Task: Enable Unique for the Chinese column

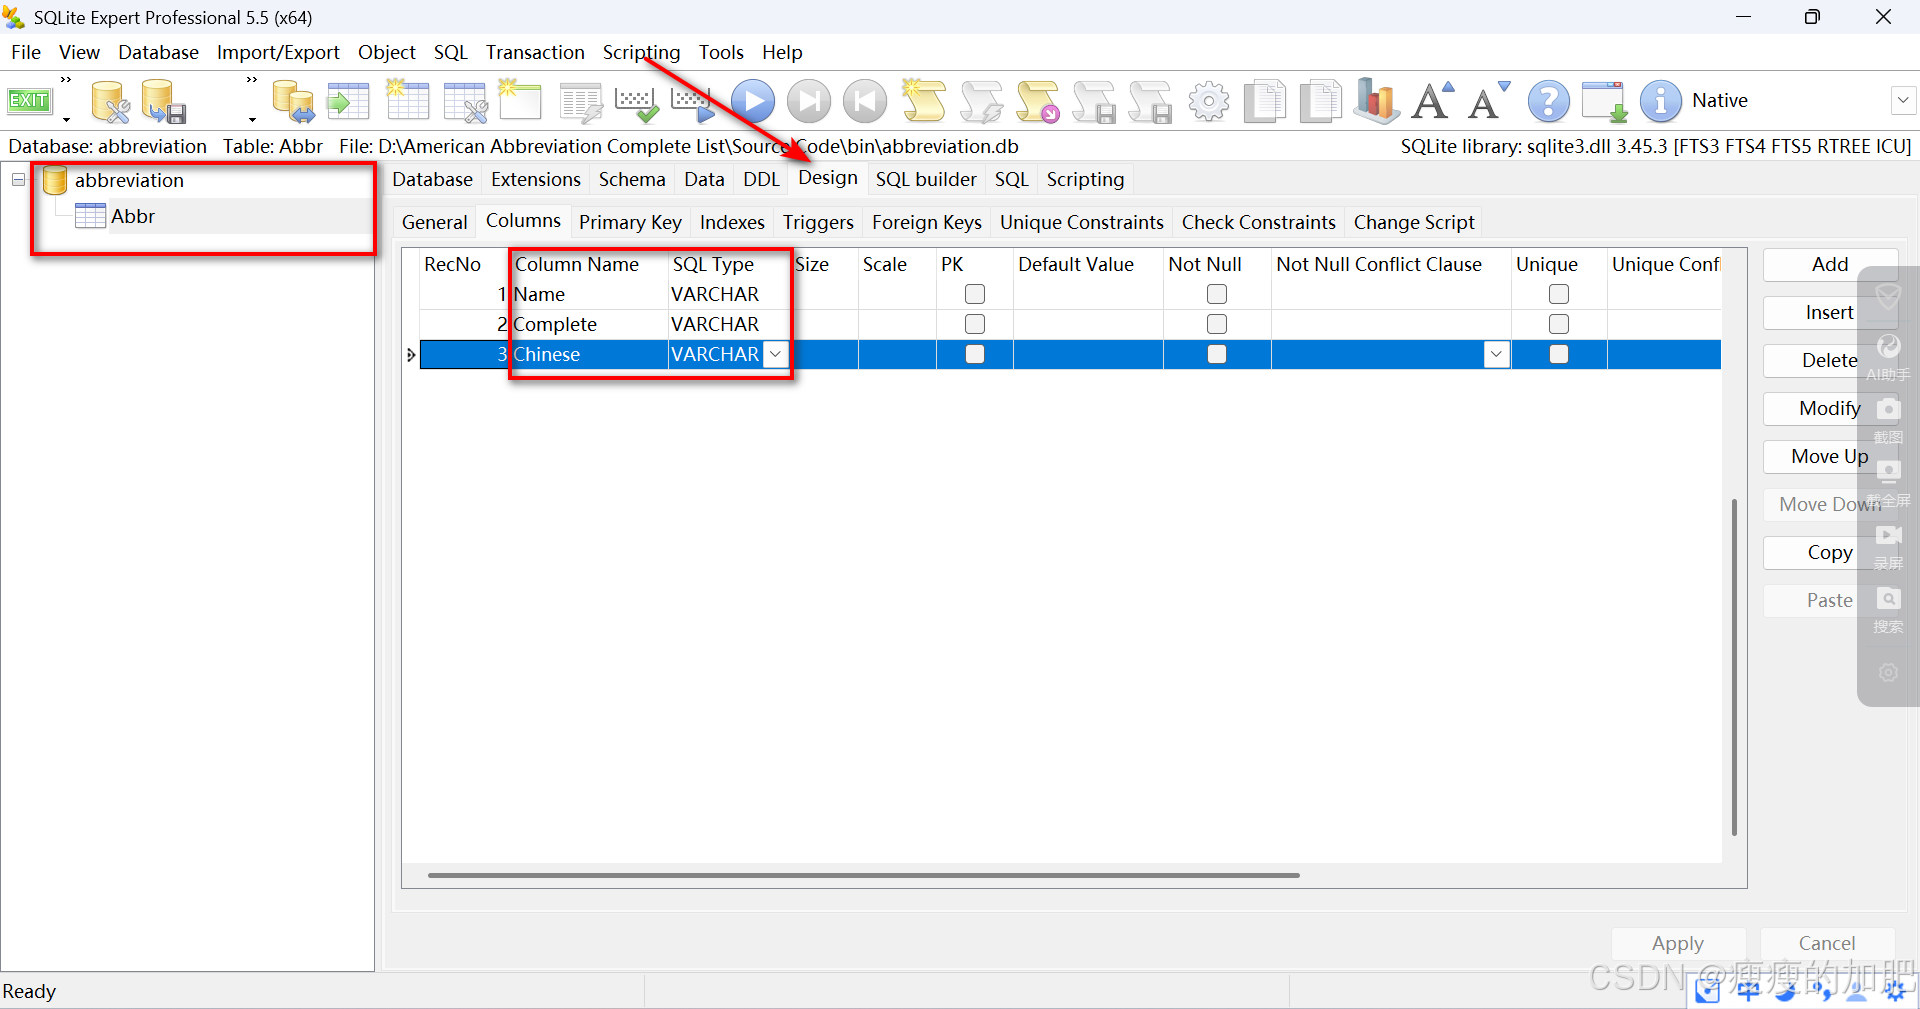Action: click(x=1558, y=354)
